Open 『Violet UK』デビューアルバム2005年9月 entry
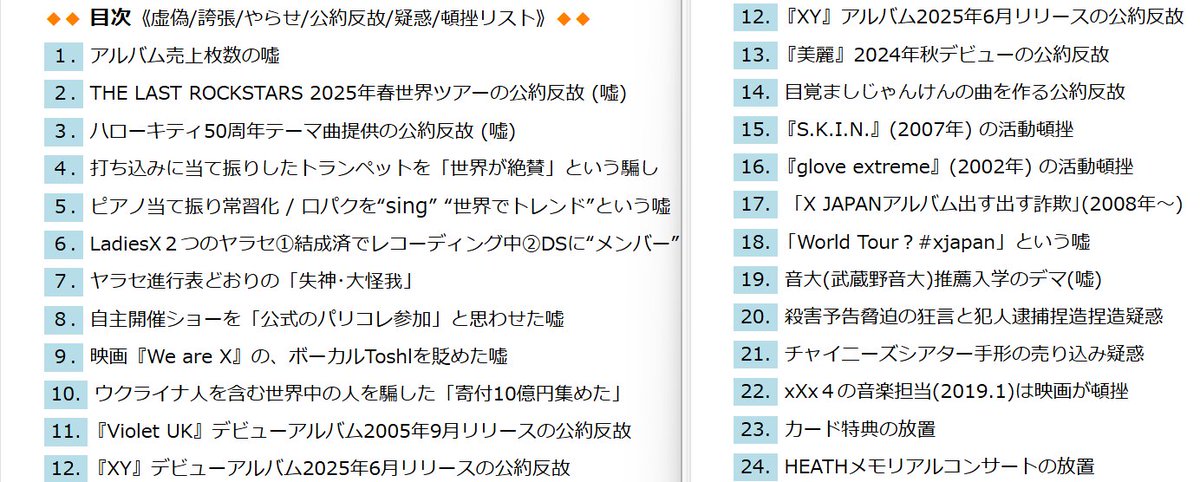The image size is (1200, 482). [x=360, y=431]
